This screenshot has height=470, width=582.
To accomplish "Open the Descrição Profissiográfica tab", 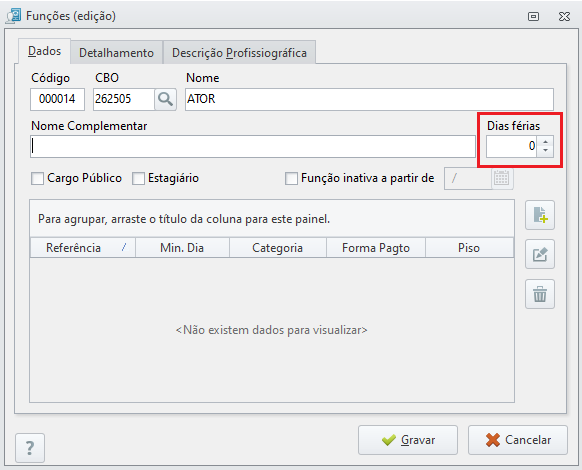I will (239, 53).
